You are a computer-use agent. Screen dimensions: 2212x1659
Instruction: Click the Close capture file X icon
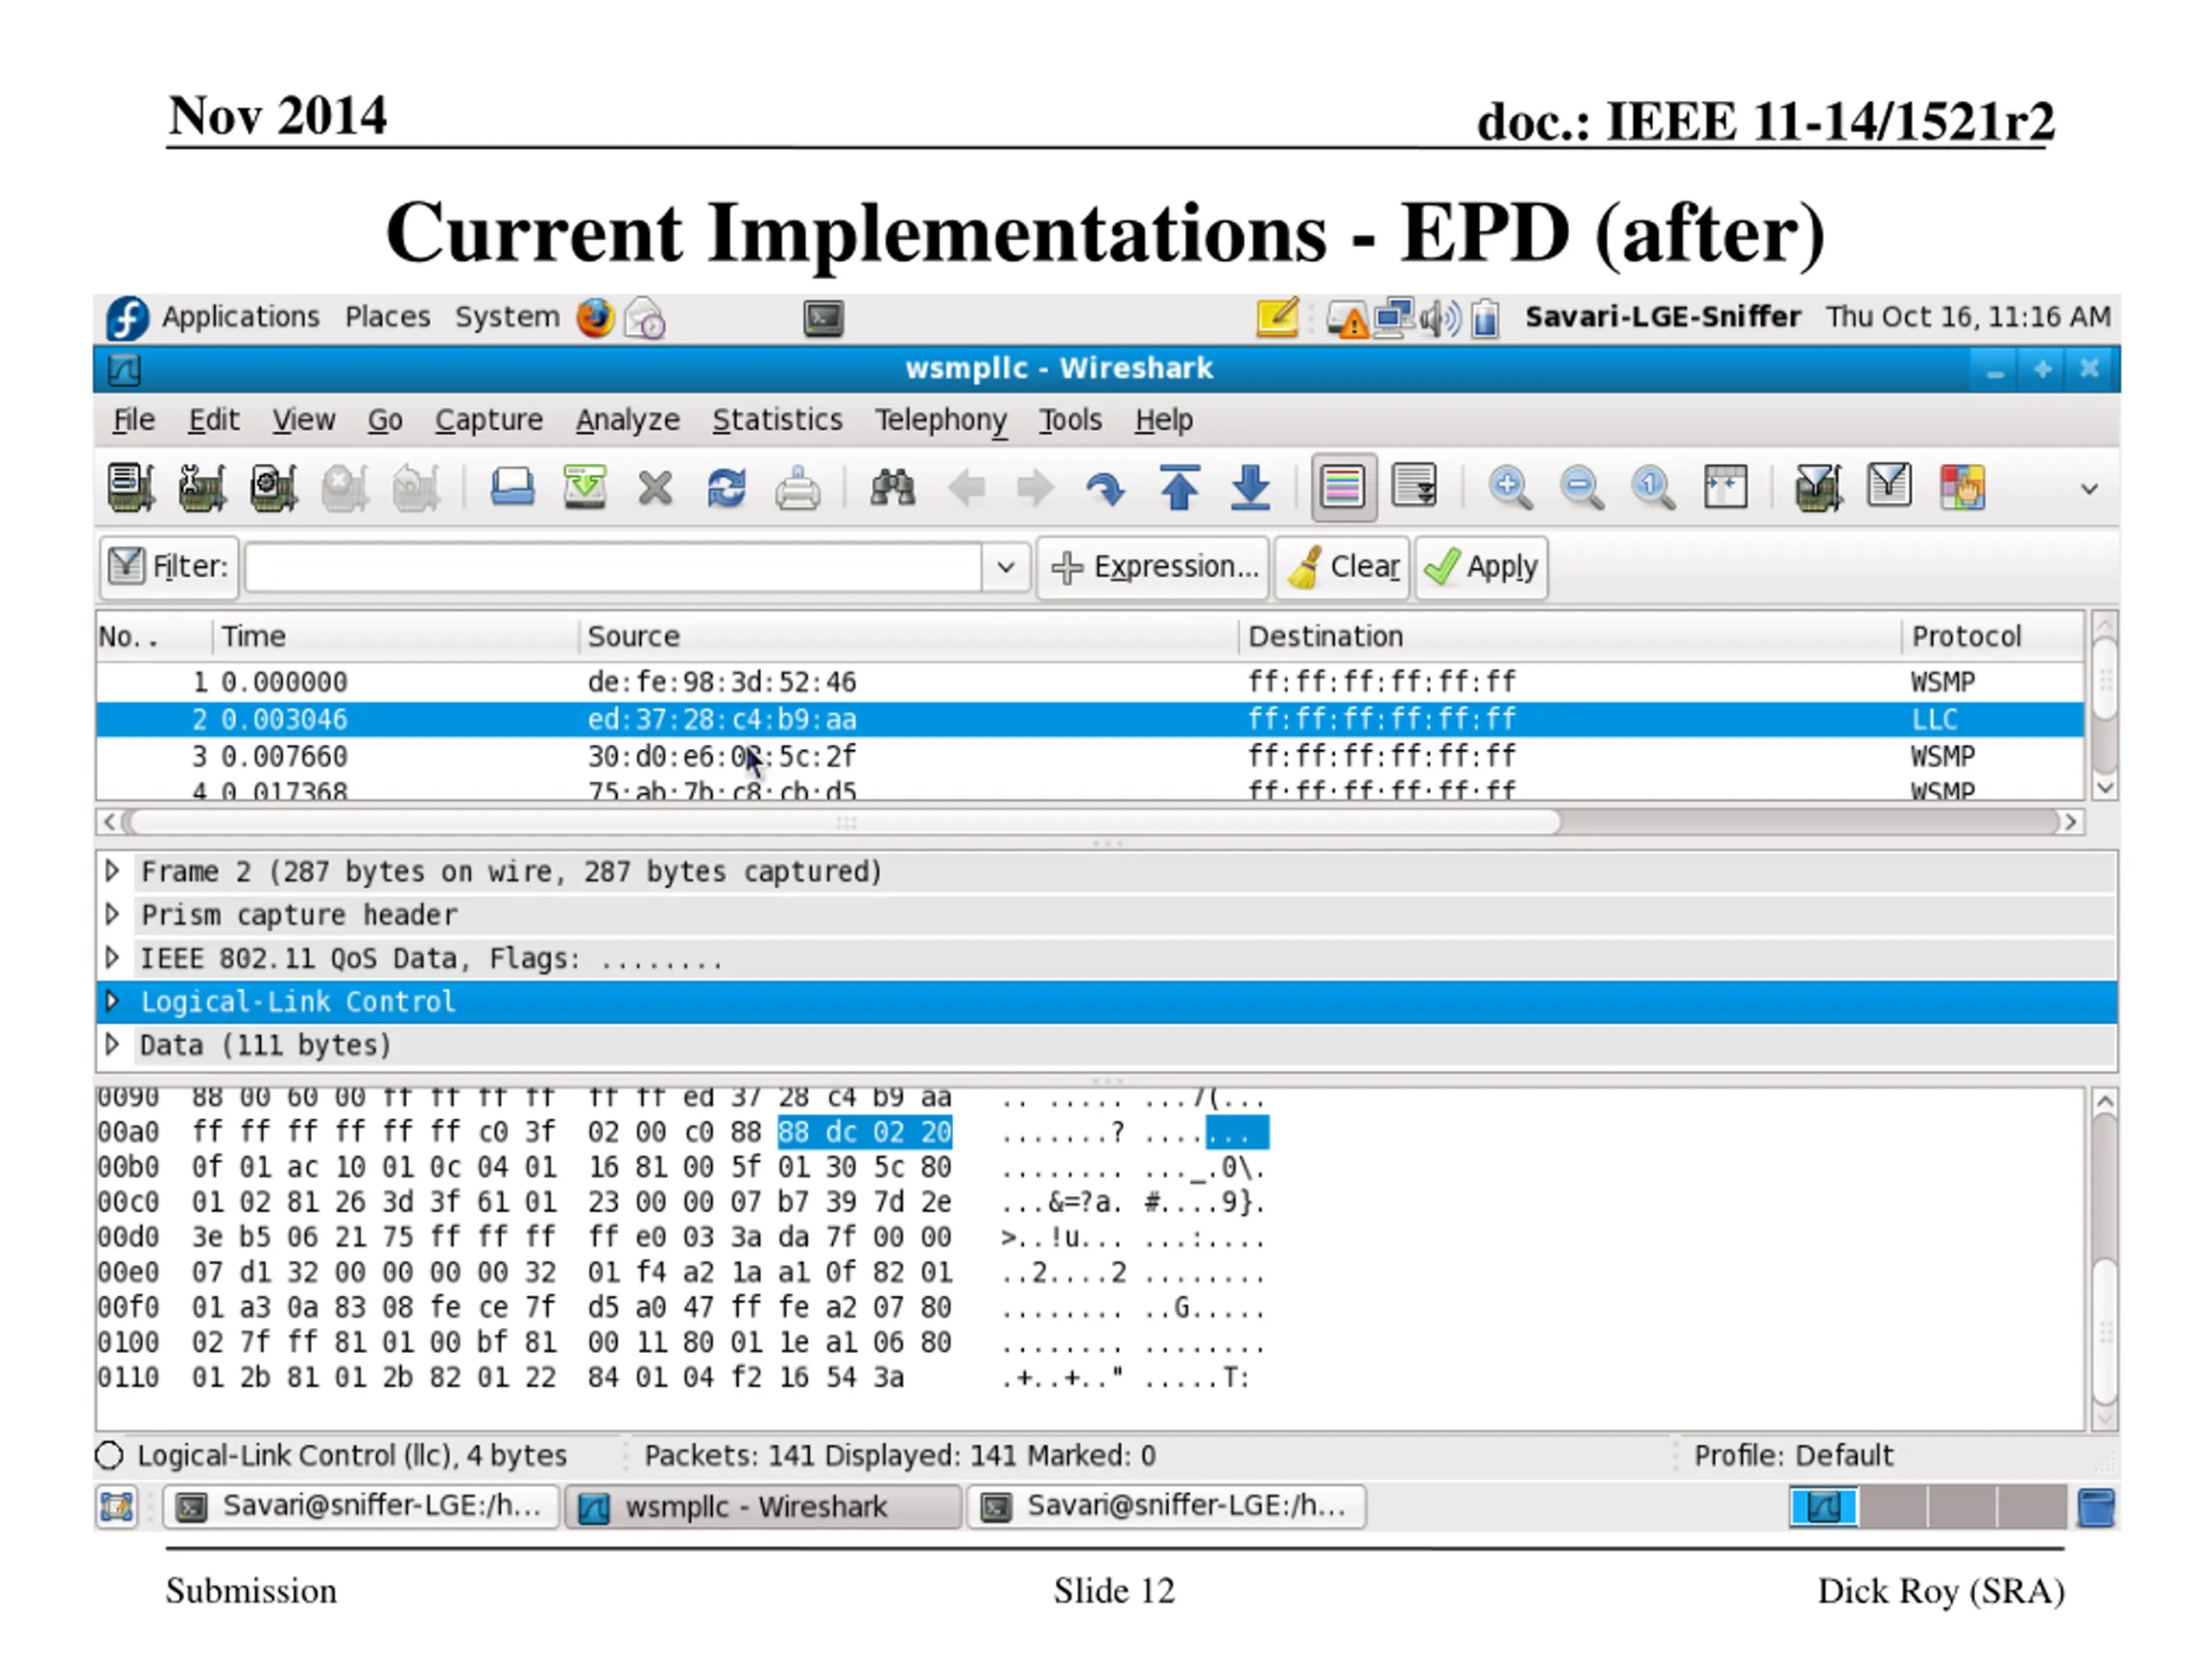(655, 488)
